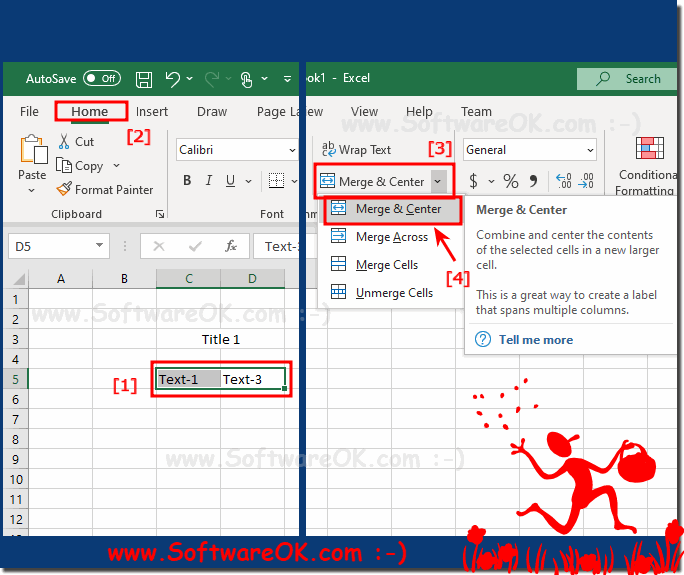Toggle Italic formatting
Image resolution: width=684 pixels, height=575 pixels.
(x=209, y=180)
